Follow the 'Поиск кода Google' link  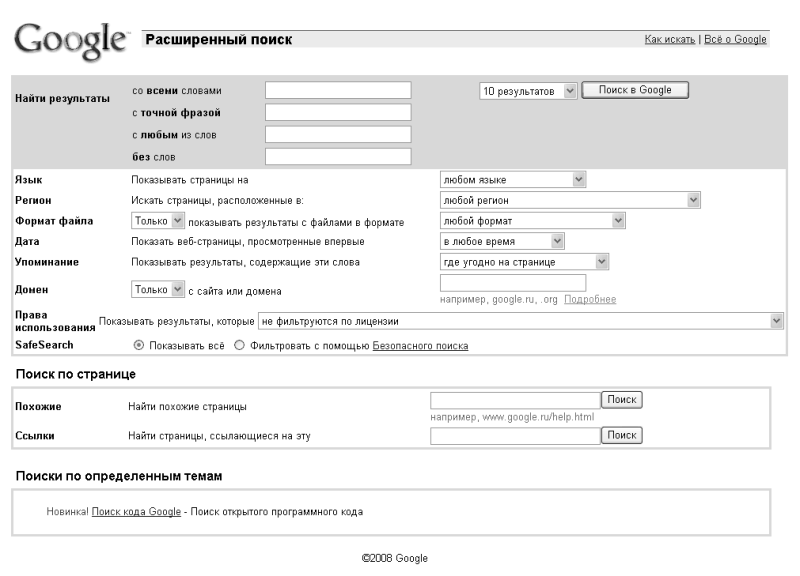(136, 511)
